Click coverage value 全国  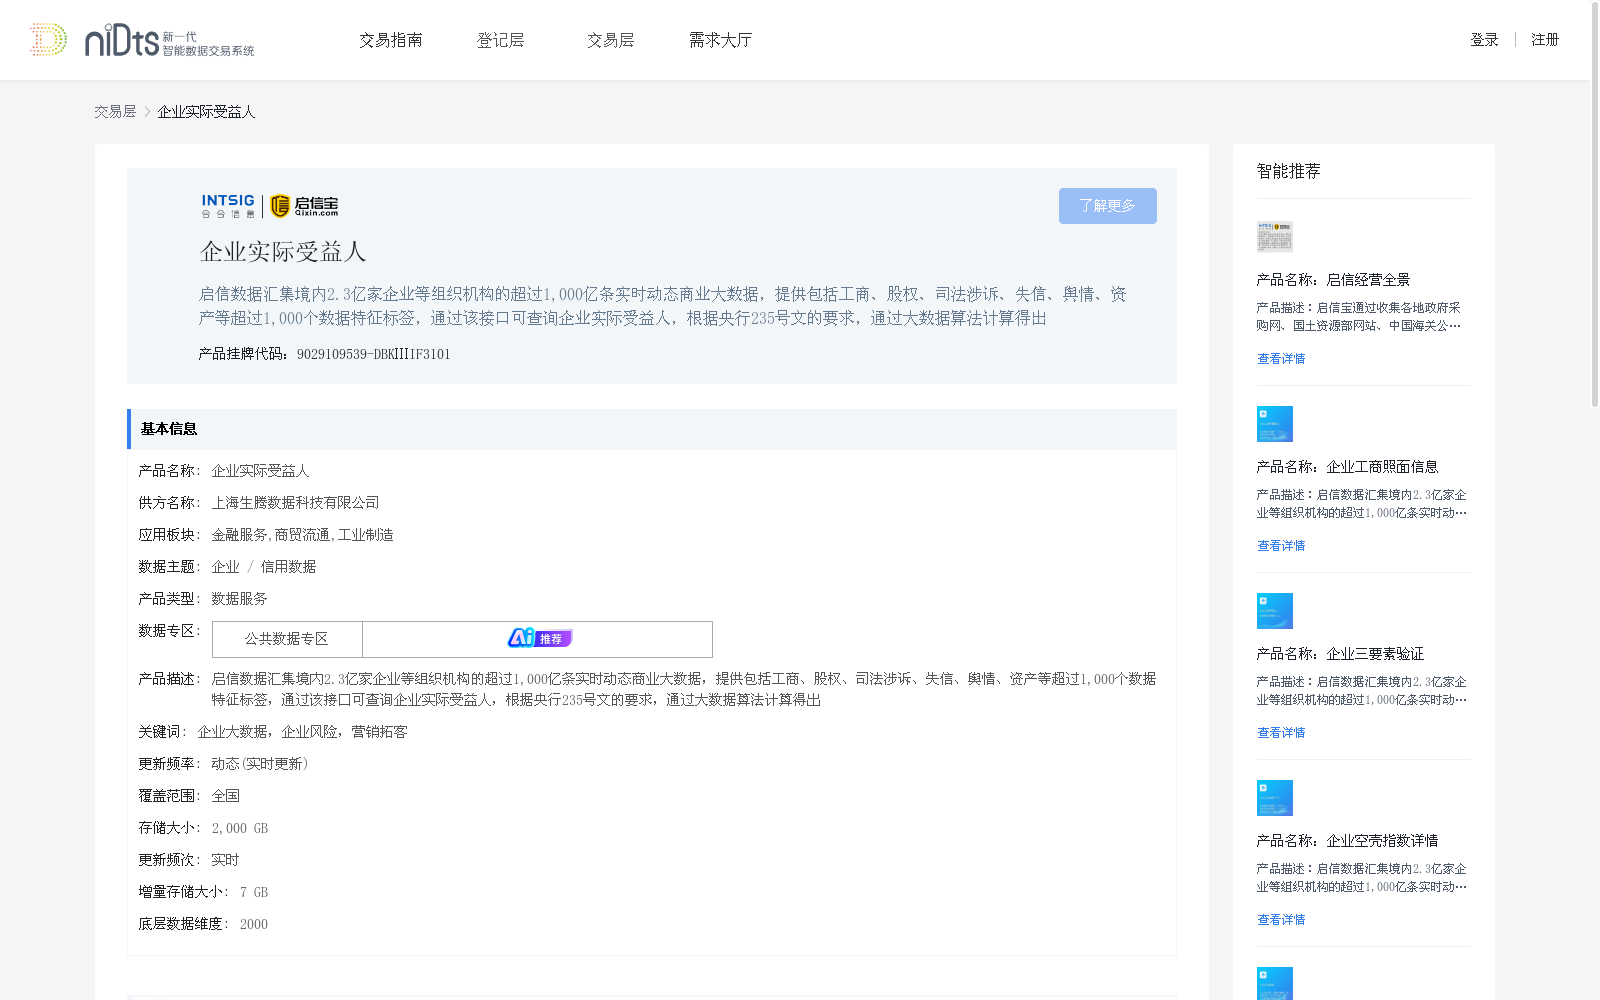[225, 796]
